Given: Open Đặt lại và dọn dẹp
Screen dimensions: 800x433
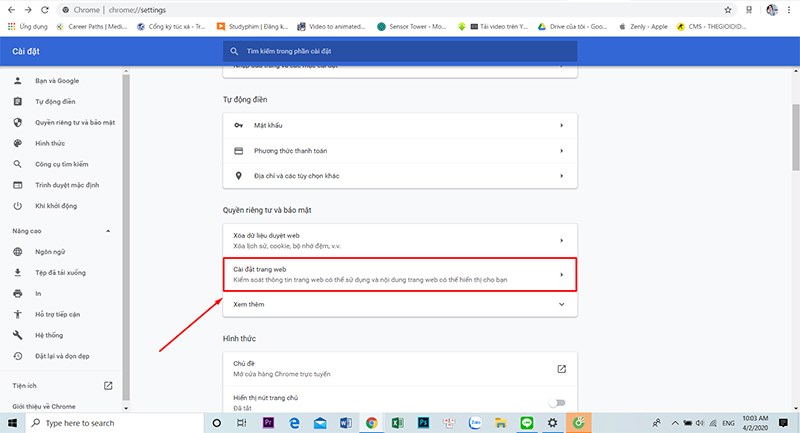Looking at the screenshot, I should tap(61, 356).
